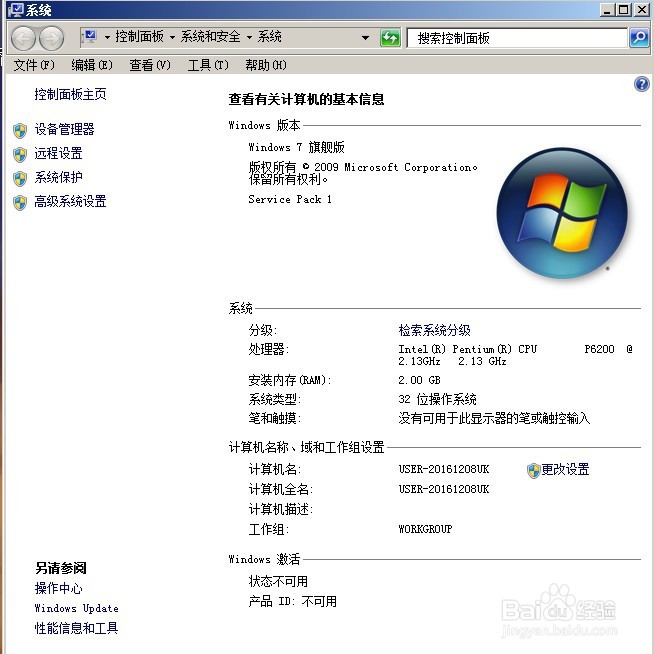This screenshot has height=654, width=654.
Task: Click the shield icon beside 高级系统设置
Action: point(20,203)
